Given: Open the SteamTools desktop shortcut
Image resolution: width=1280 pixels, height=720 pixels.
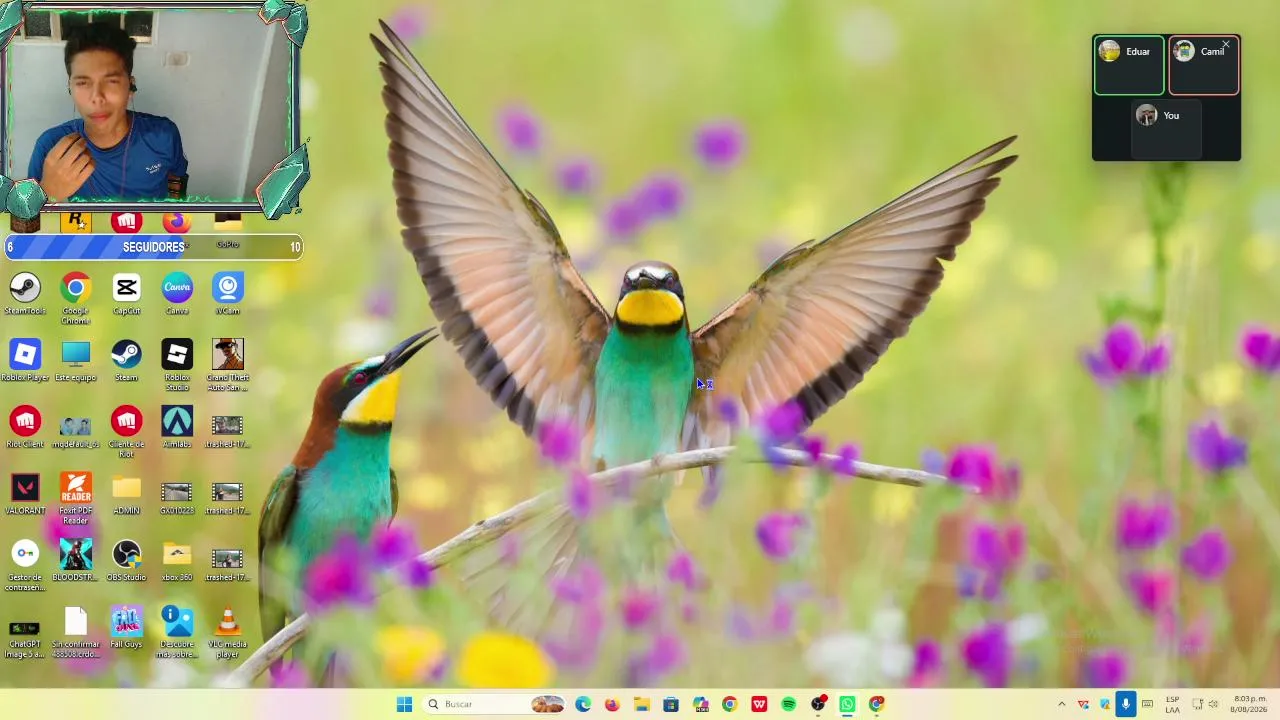Looking at the screenshot, I should click(25, 294).
